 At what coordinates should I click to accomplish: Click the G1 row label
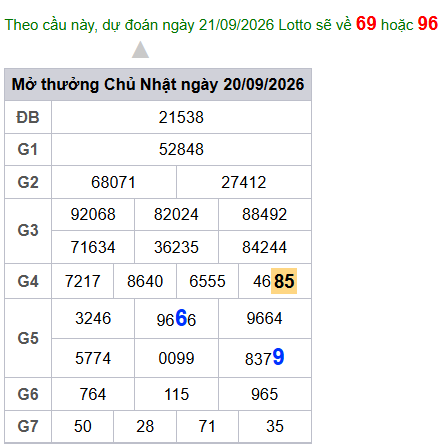[x=28, y=149]
